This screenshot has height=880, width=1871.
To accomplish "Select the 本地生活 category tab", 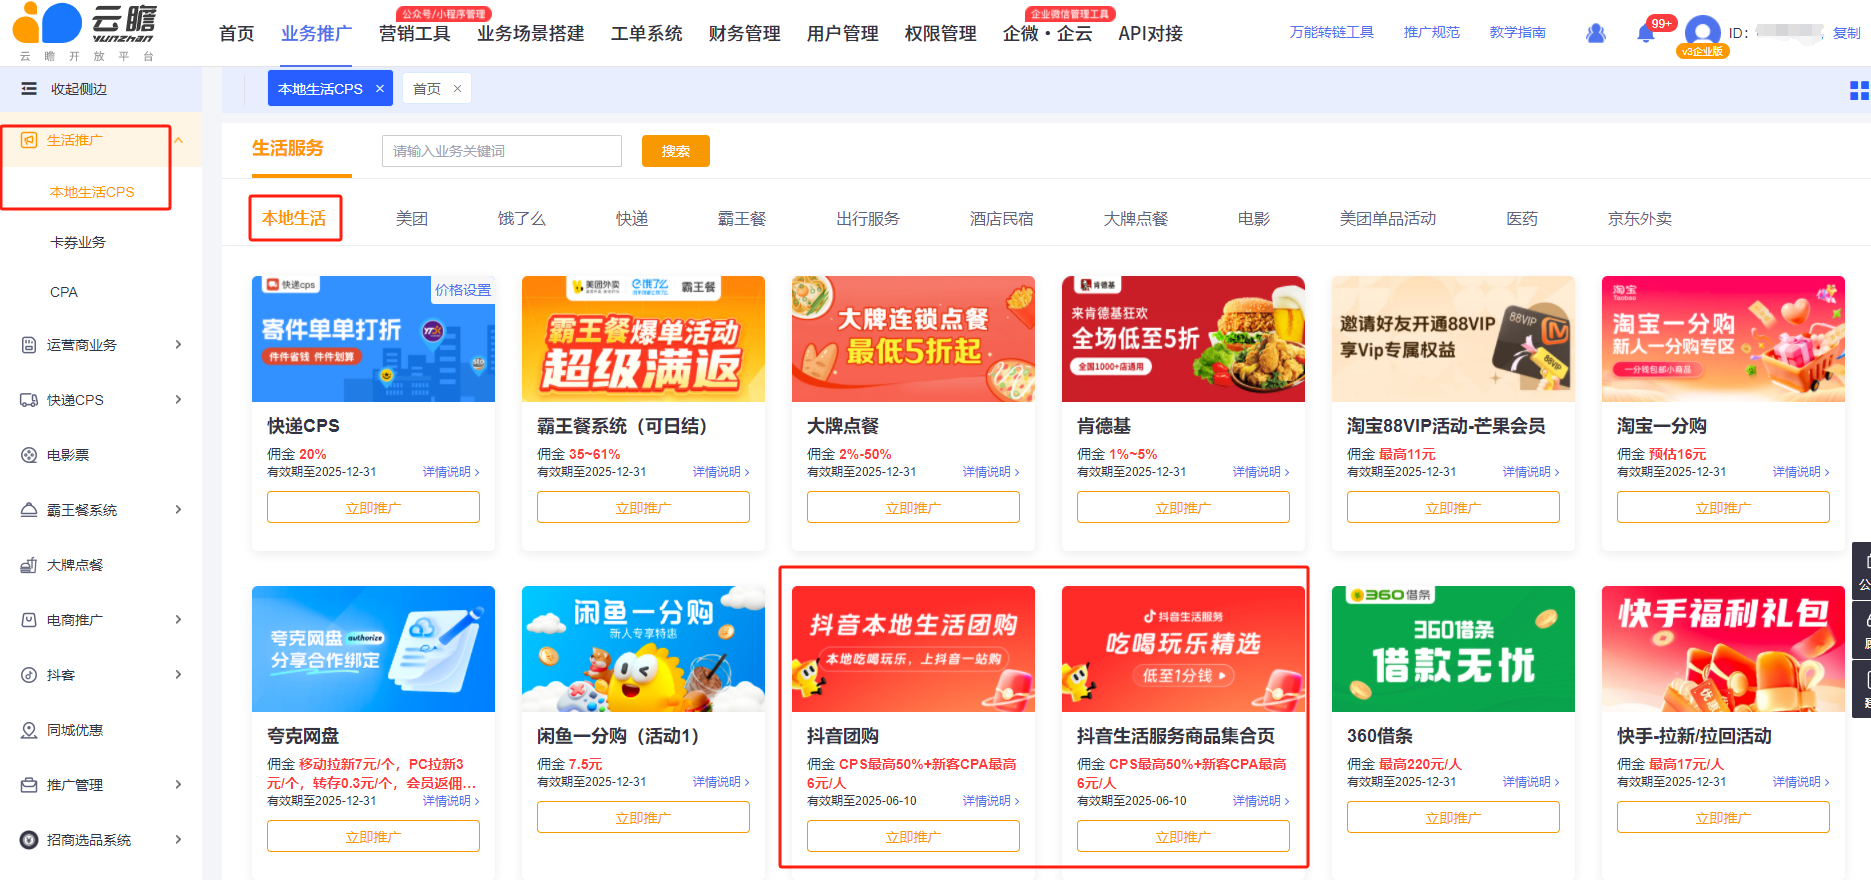I will tap(294, 219).
